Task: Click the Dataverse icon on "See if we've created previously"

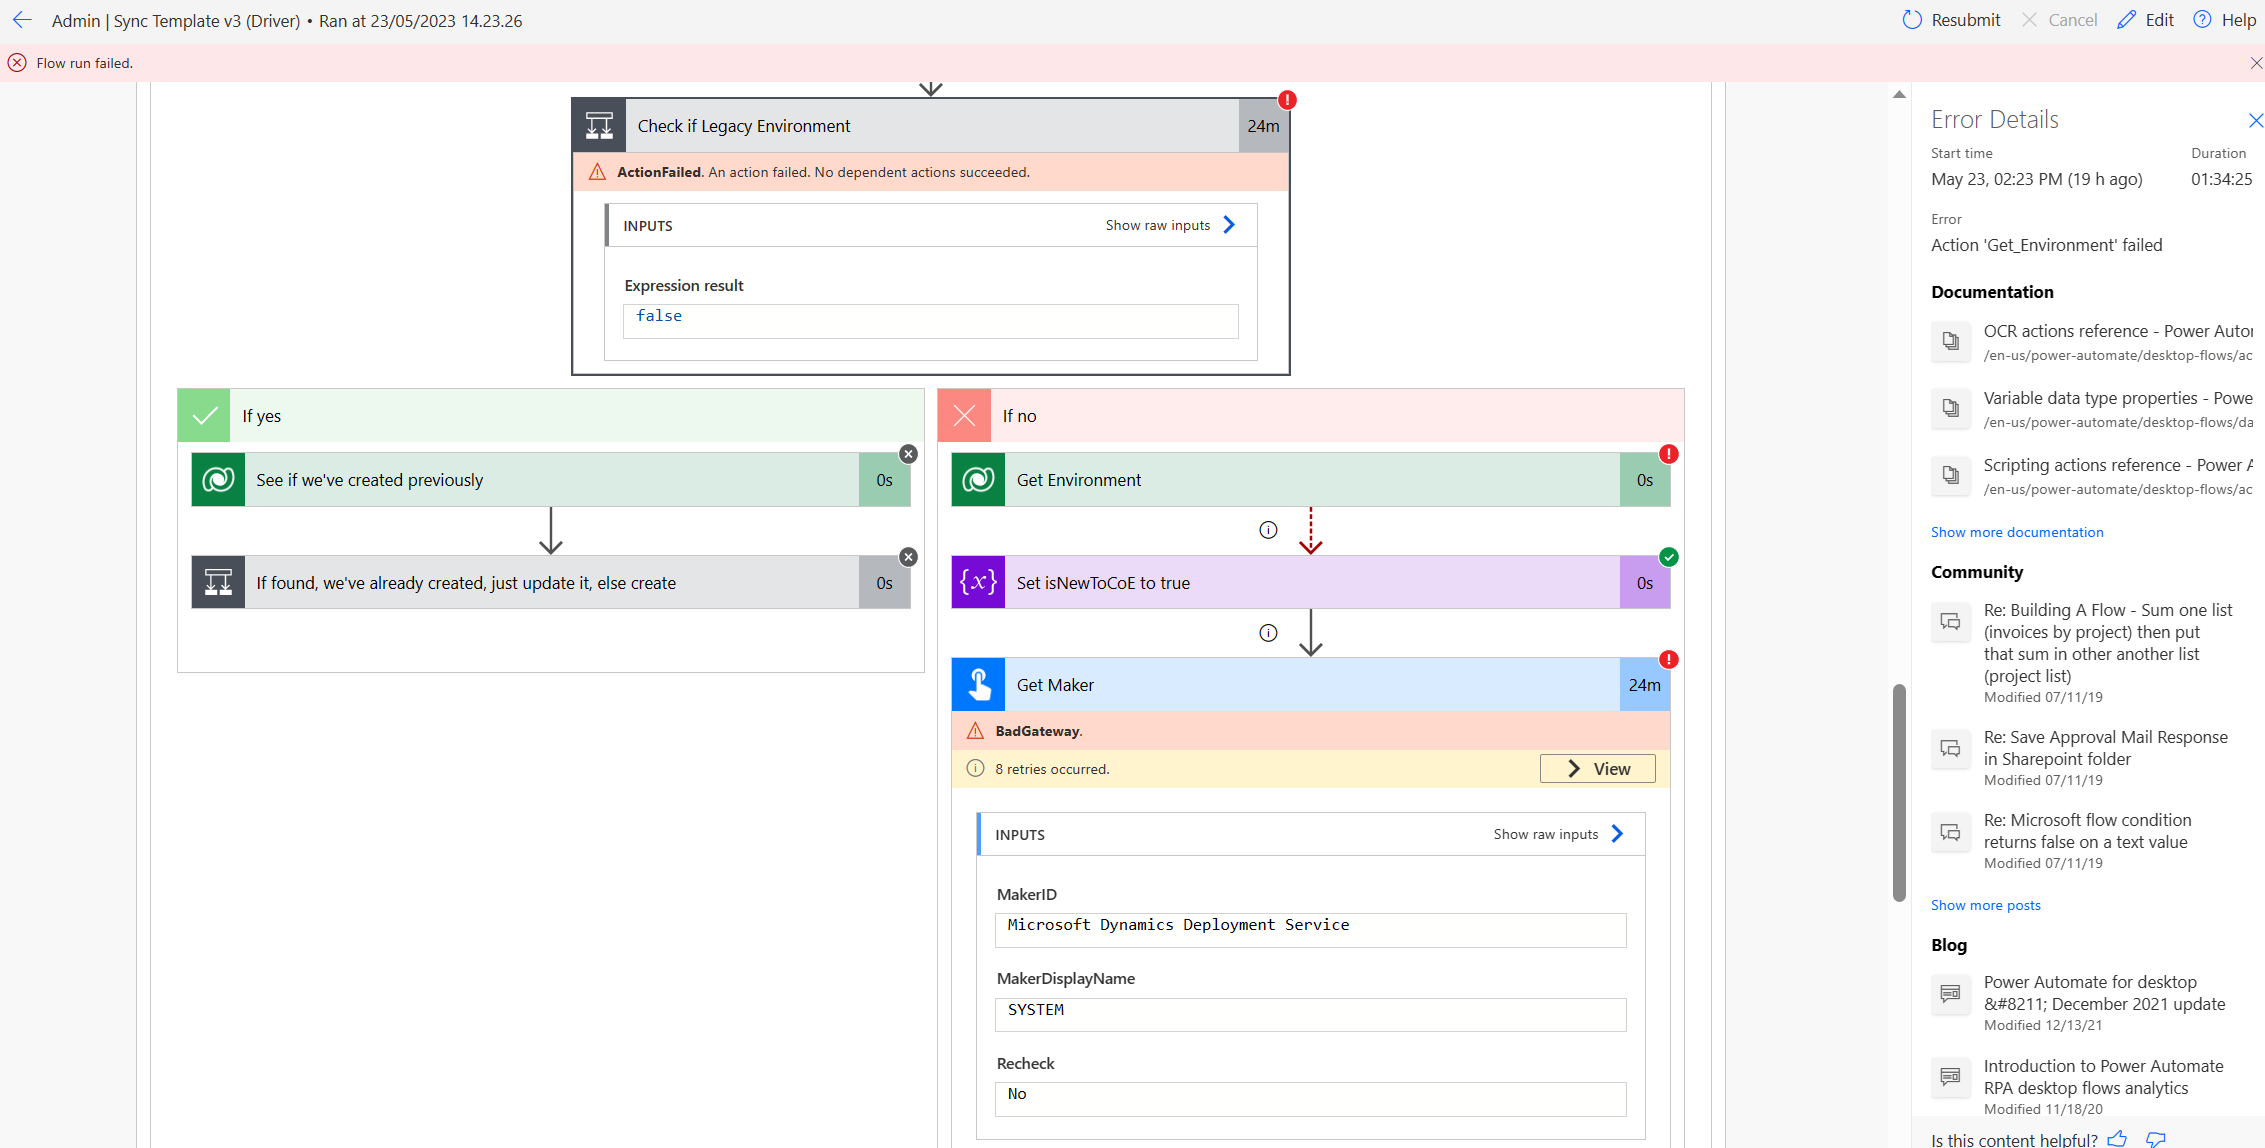Action: point(217,479)
